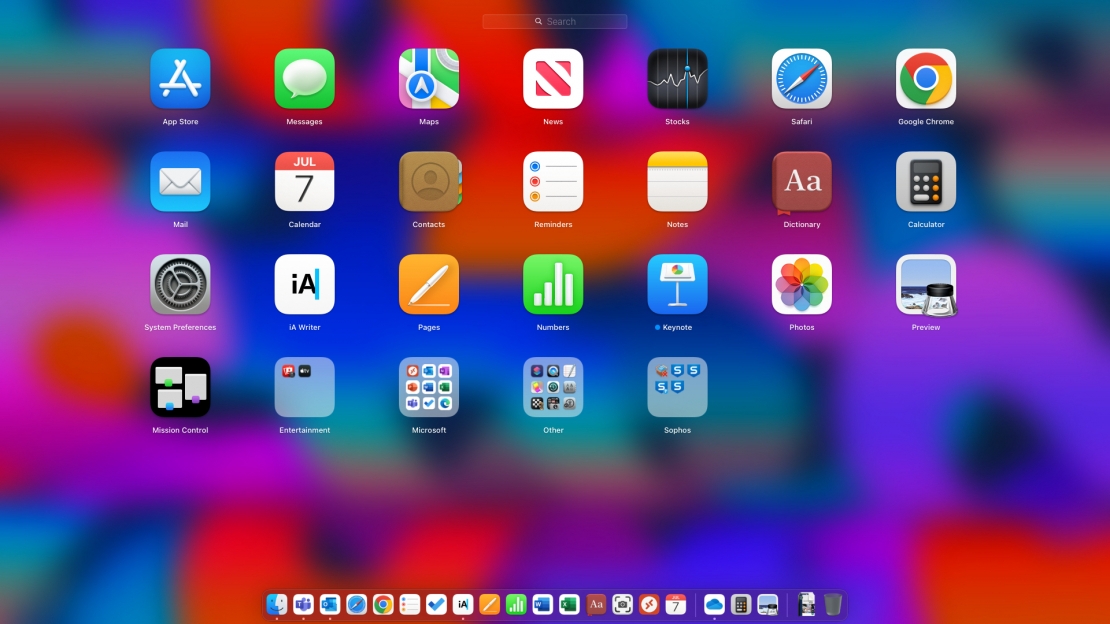
Task: Open the Dictionary app
Action: coord(801,181)
